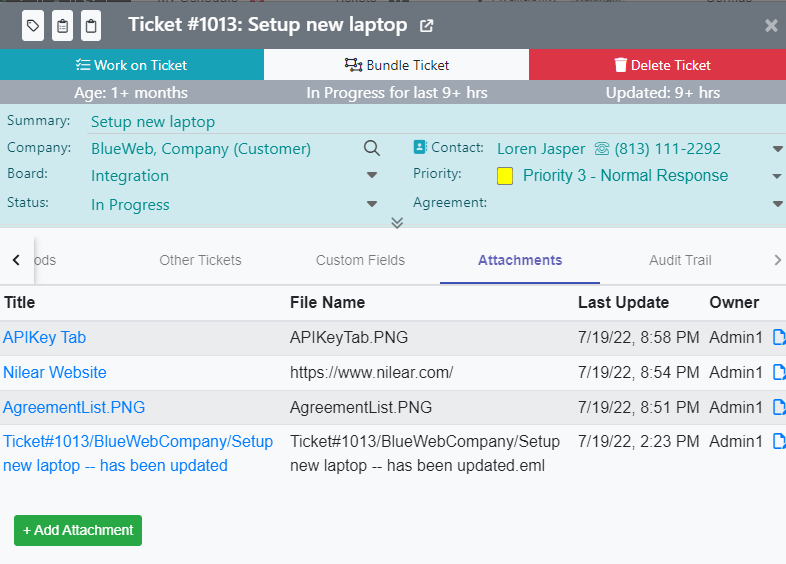Image resolution: width=786 pixels, height=564 pixels.
Task: Switch to the Custom Fields tab
Action: 360,260
